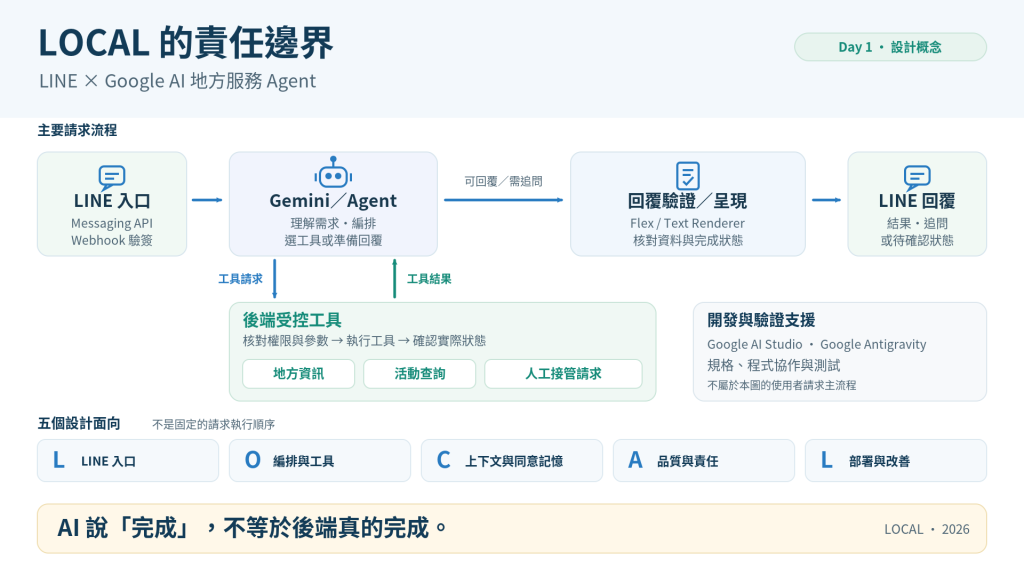Click the Google AI Studio・Google Antigravity line
The image size is (1024, 576).
click(x=816, y=344)
